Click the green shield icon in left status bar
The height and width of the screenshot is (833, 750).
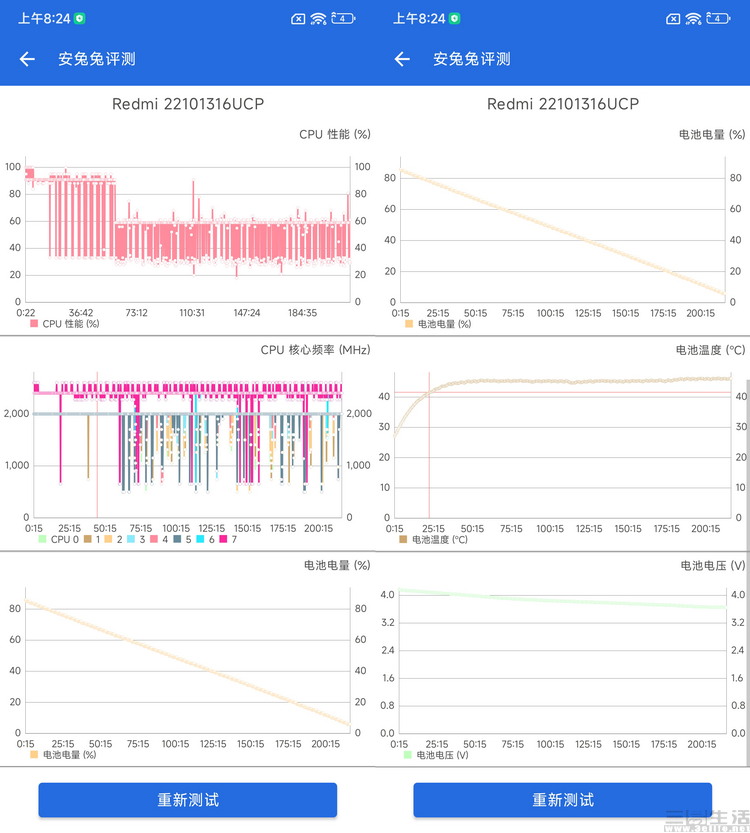pyautogui.click(x=80, y=18)
